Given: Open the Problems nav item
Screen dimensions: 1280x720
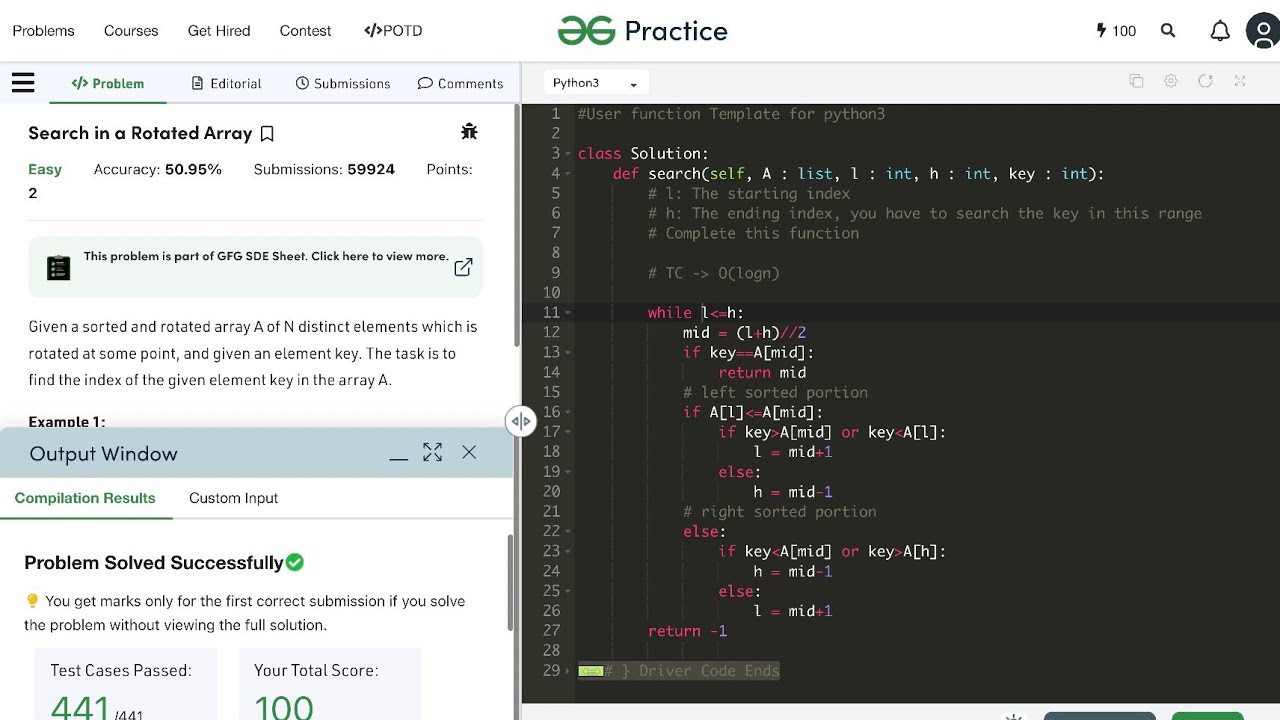Looking at the screenshot, I should click(x=43, y=31).
